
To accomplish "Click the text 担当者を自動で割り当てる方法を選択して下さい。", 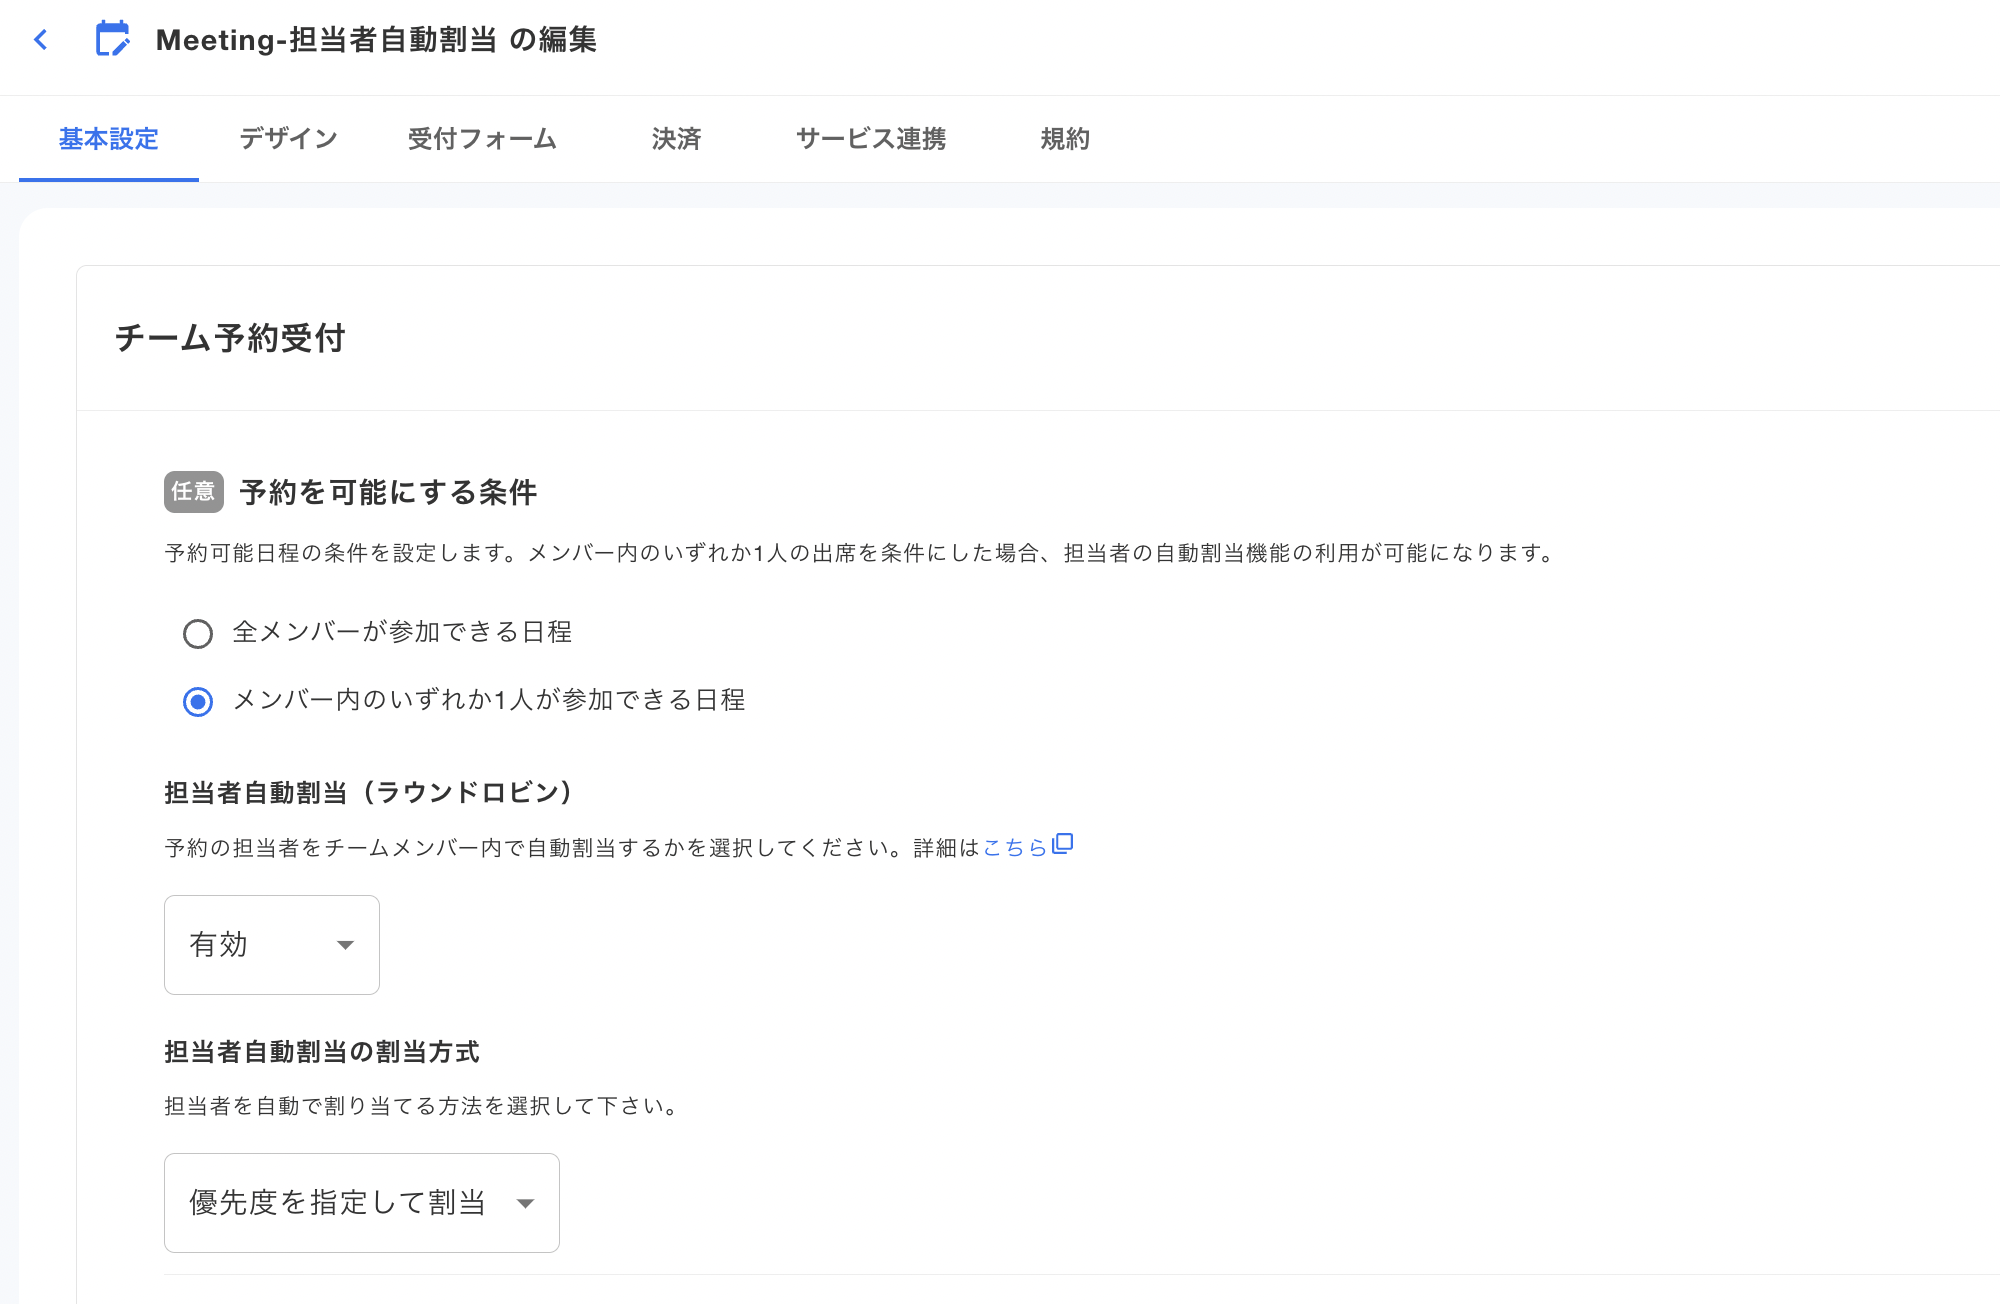I will click(424, 1106).
